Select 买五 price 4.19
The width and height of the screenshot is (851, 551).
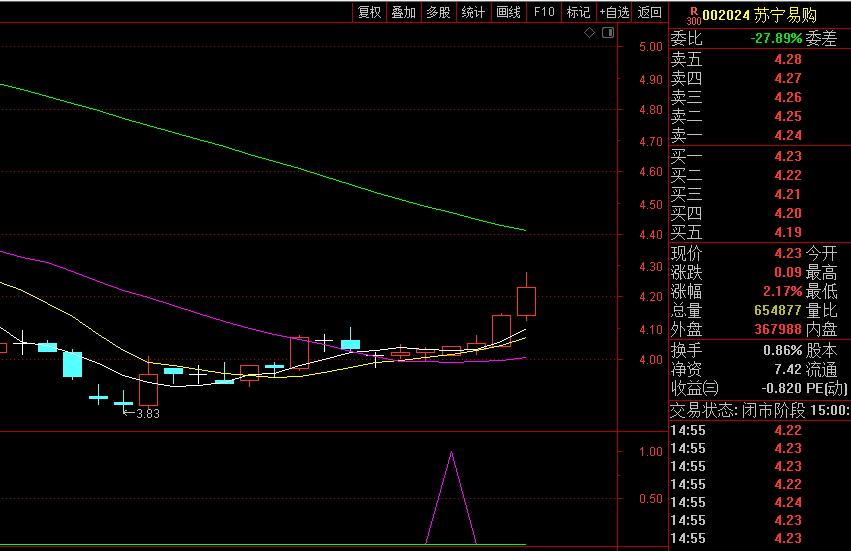click(x=788, y=232)
